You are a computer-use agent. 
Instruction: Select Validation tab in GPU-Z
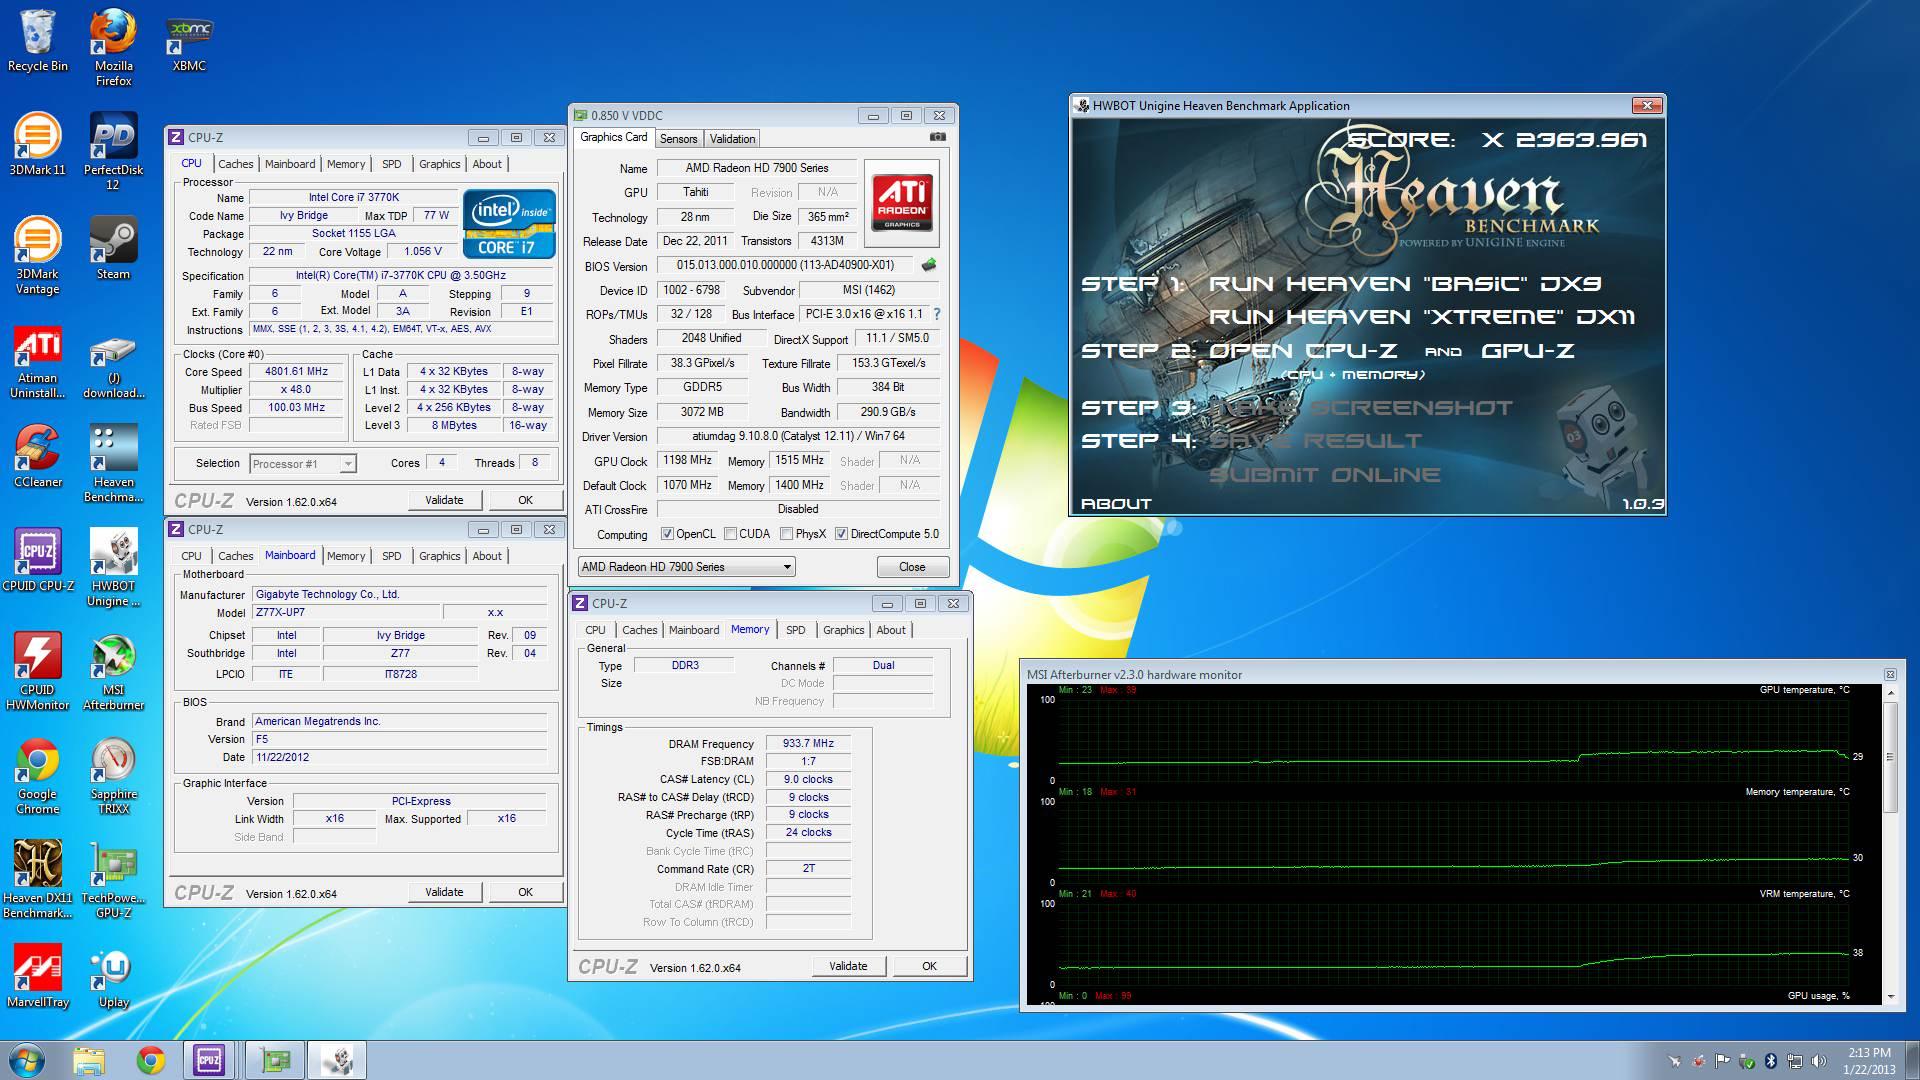(733, 139)
